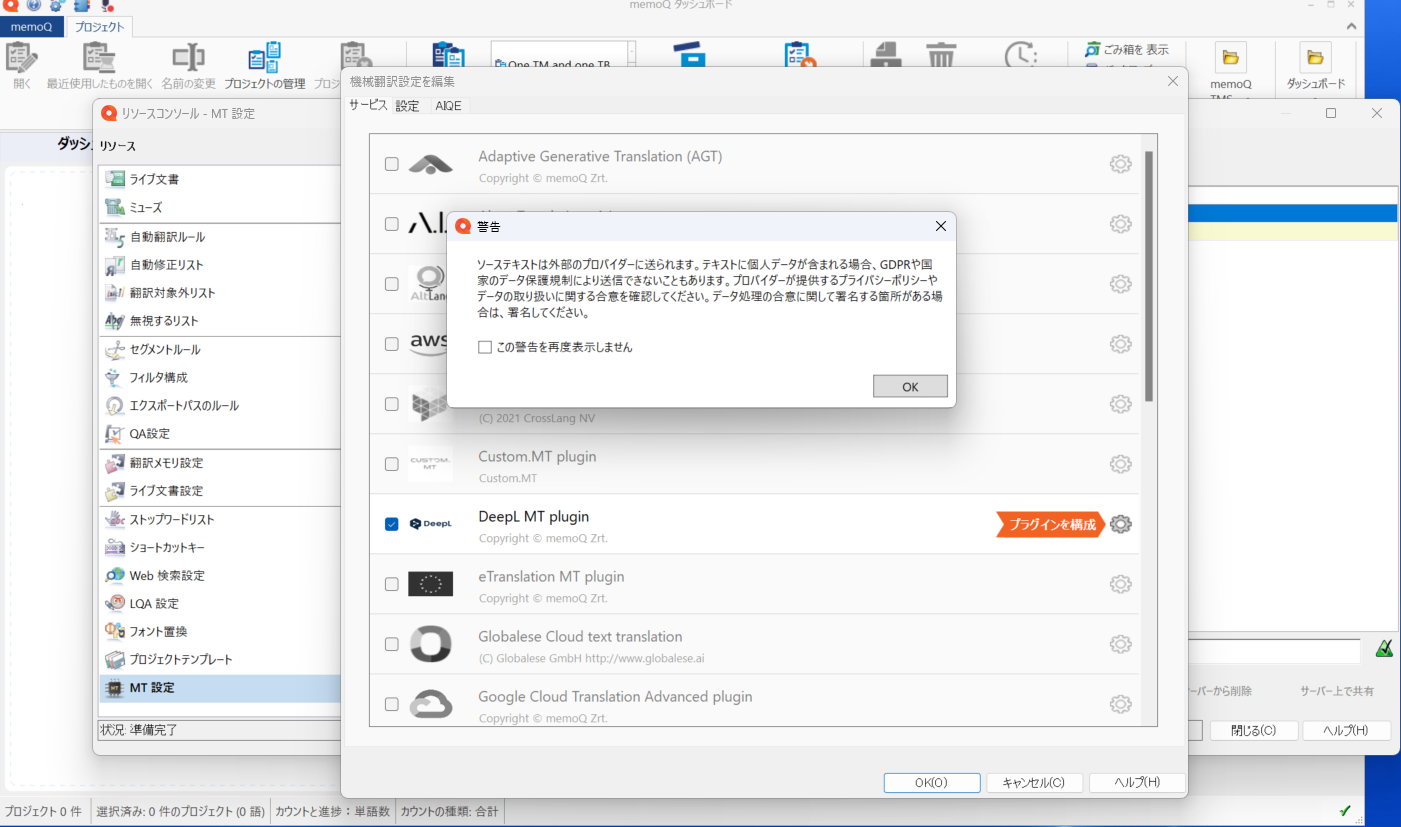Select エクスポートパスのルール resource type
Screen dimensions: 1401x827
coord(220,406)
